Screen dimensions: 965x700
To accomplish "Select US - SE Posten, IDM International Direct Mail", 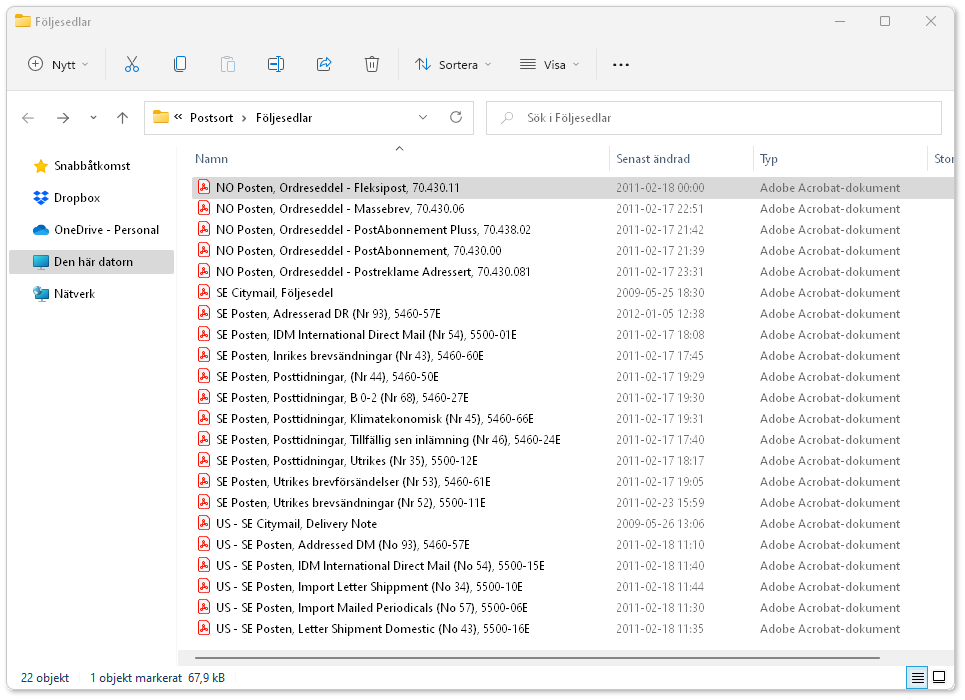I will click(572, 565).
